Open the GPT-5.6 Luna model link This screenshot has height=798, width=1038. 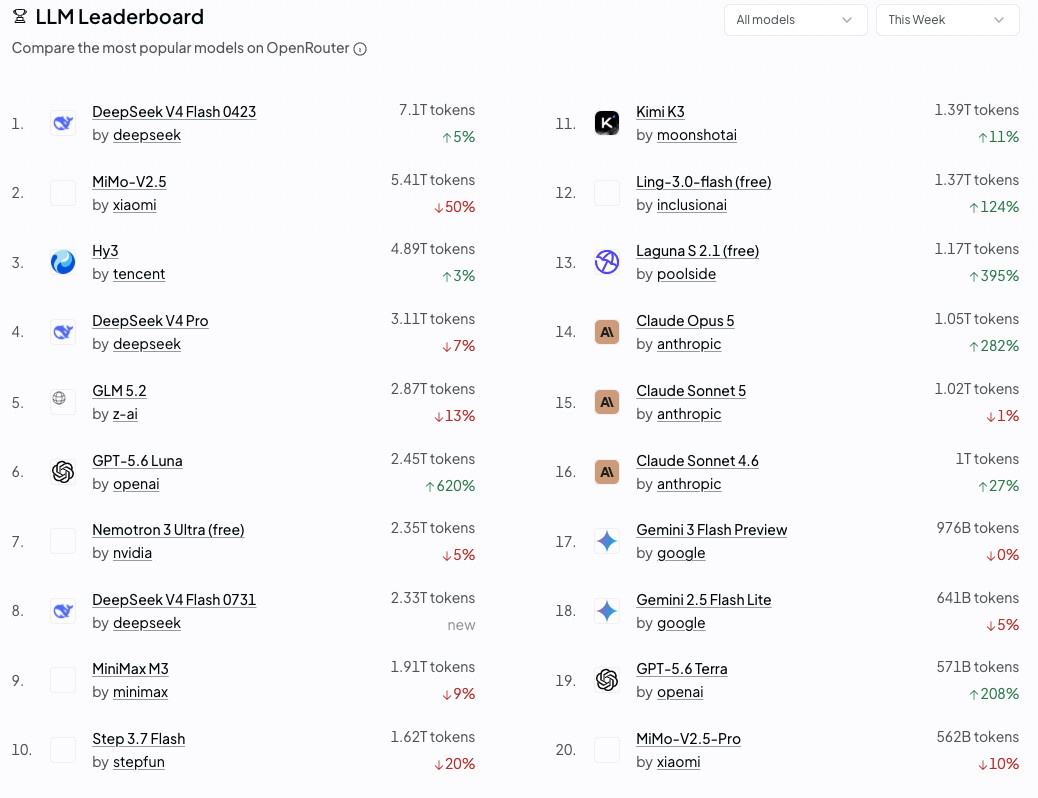click(x=137, y=461)
